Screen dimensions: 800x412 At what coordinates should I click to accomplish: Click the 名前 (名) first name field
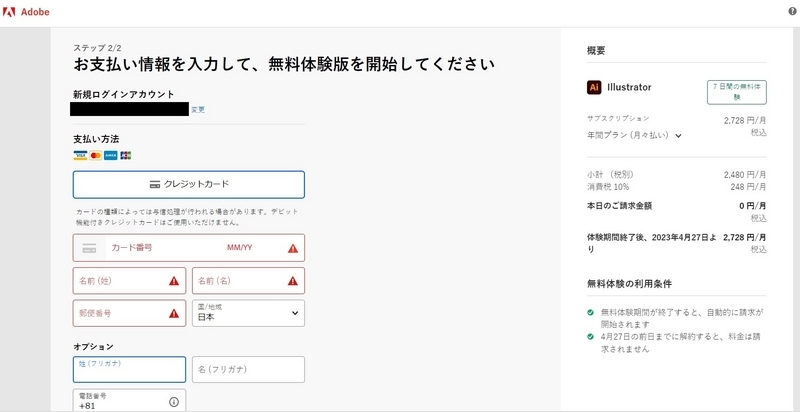coord(248,281)
